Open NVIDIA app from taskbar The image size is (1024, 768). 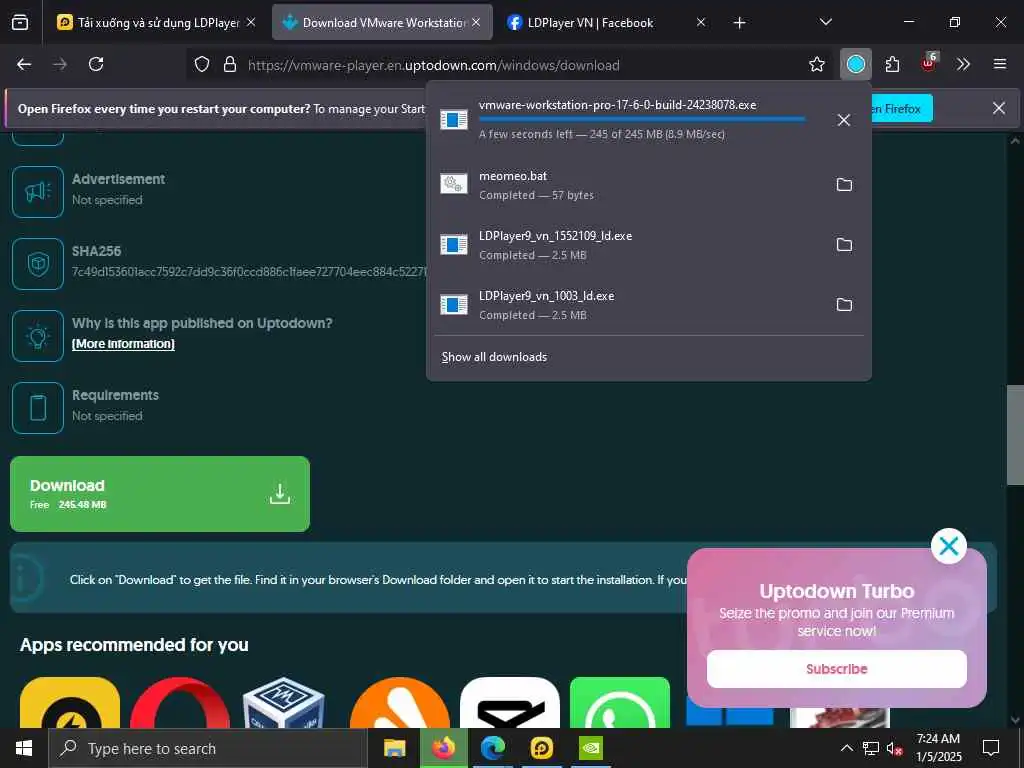[x=591, y=748]
